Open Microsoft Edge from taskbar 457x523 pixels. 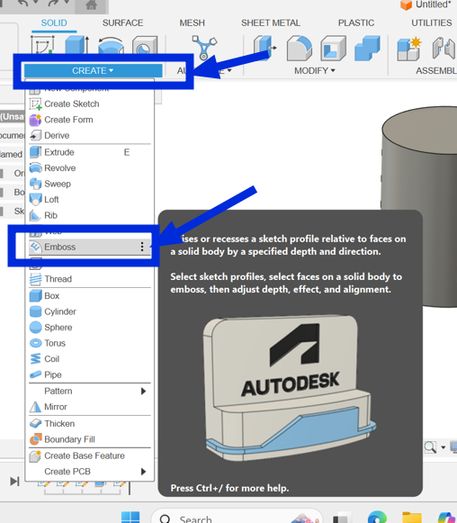click(377, 516)
